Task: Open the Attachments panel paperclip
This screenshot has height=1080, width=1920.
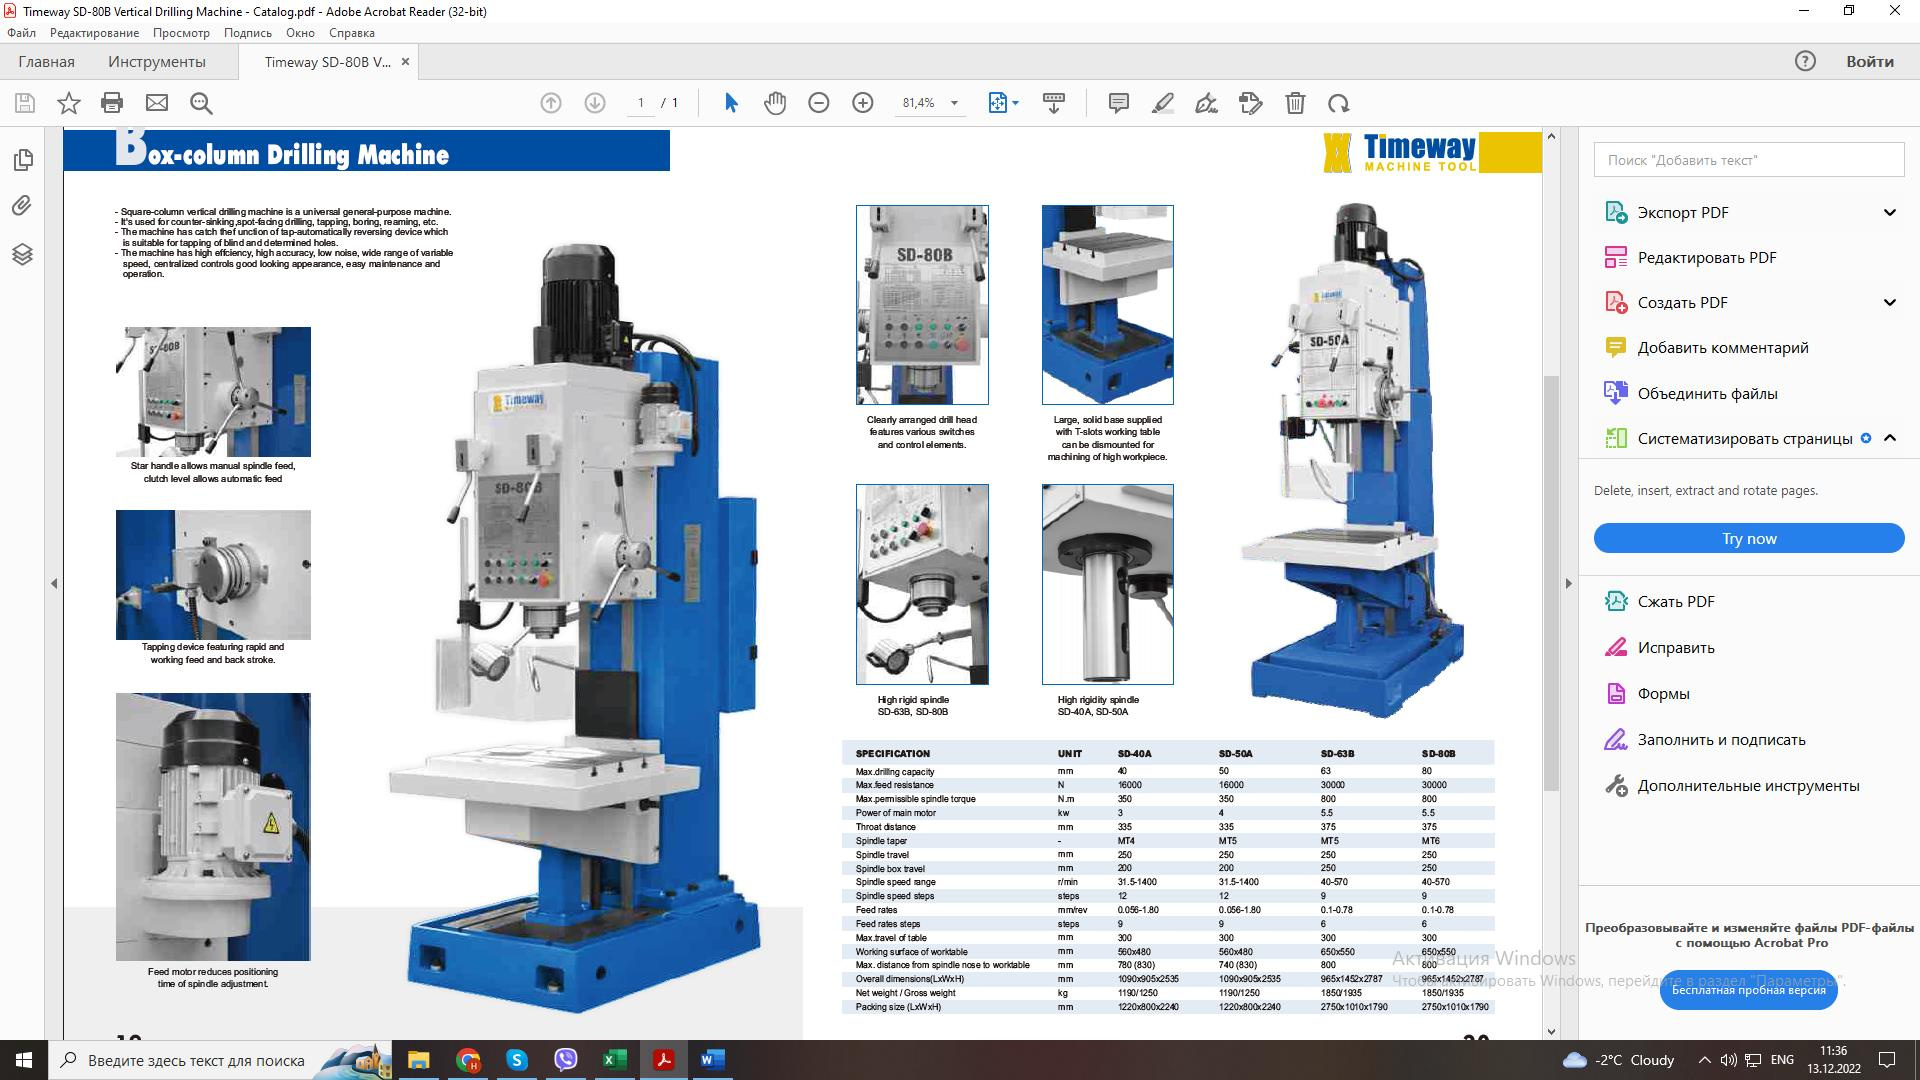Action: pyautogui.click(x=22, y=206)
